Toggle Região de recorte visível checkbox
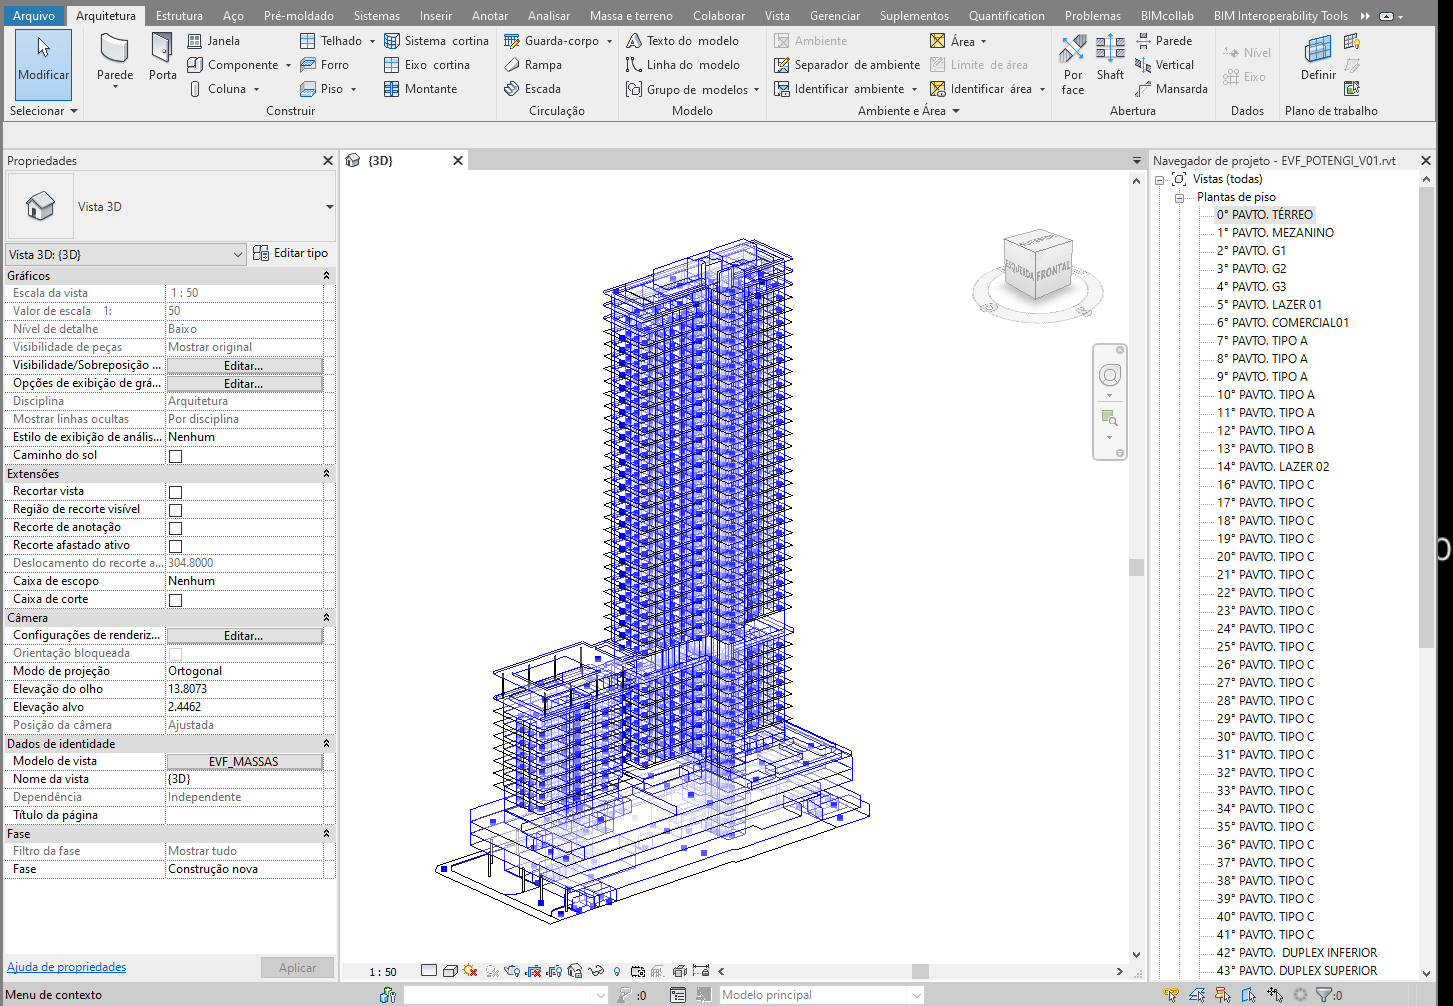Viewport: 1453px width, 1006px height. [x=176, y=510]
